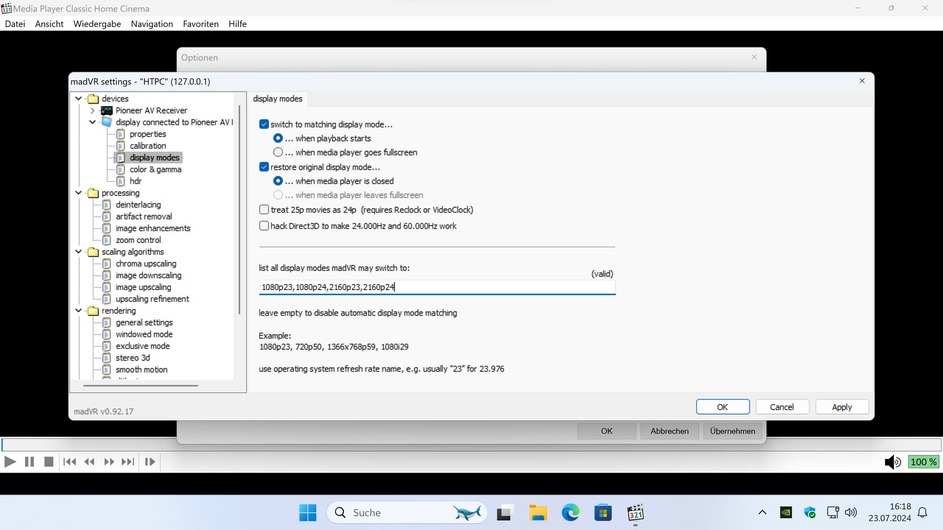
Task: Click the Play button in the player
Action: (x=10, y=462)
